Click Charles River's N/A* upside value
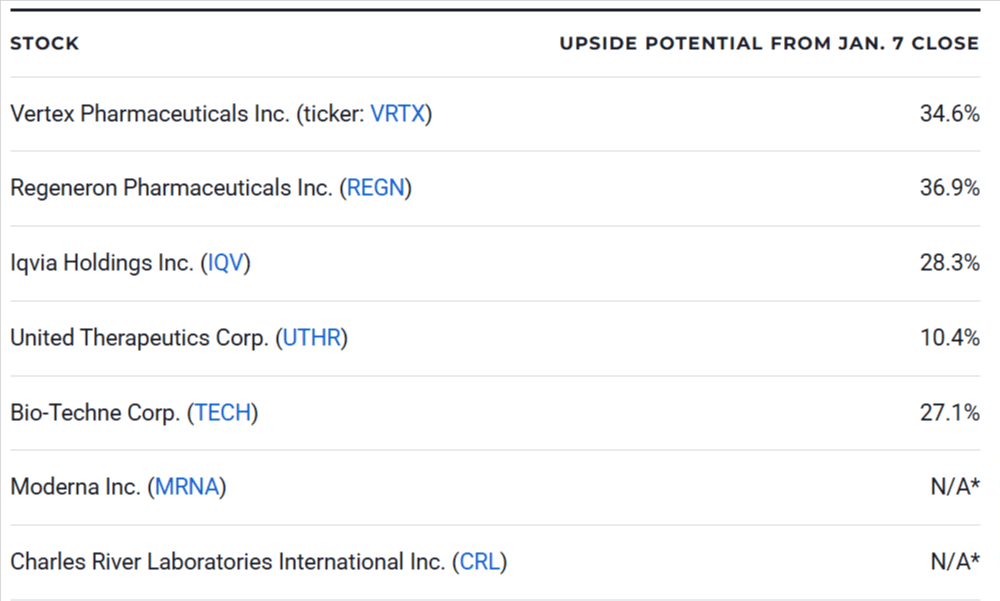This screenshot has height=601, width=1000. tap(954, 562)
